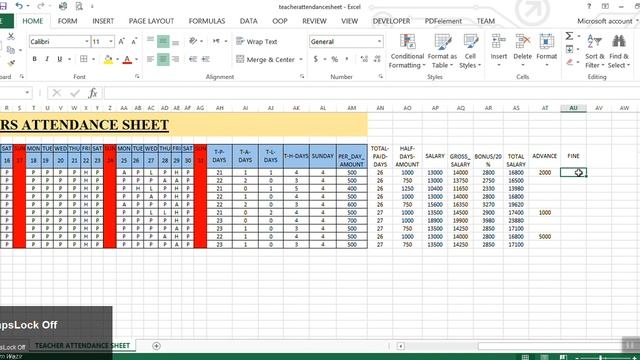The width and height of the screenshot is (640, 360).
Task: Click the formula bar input field
Action: click(x=371, y=93)
